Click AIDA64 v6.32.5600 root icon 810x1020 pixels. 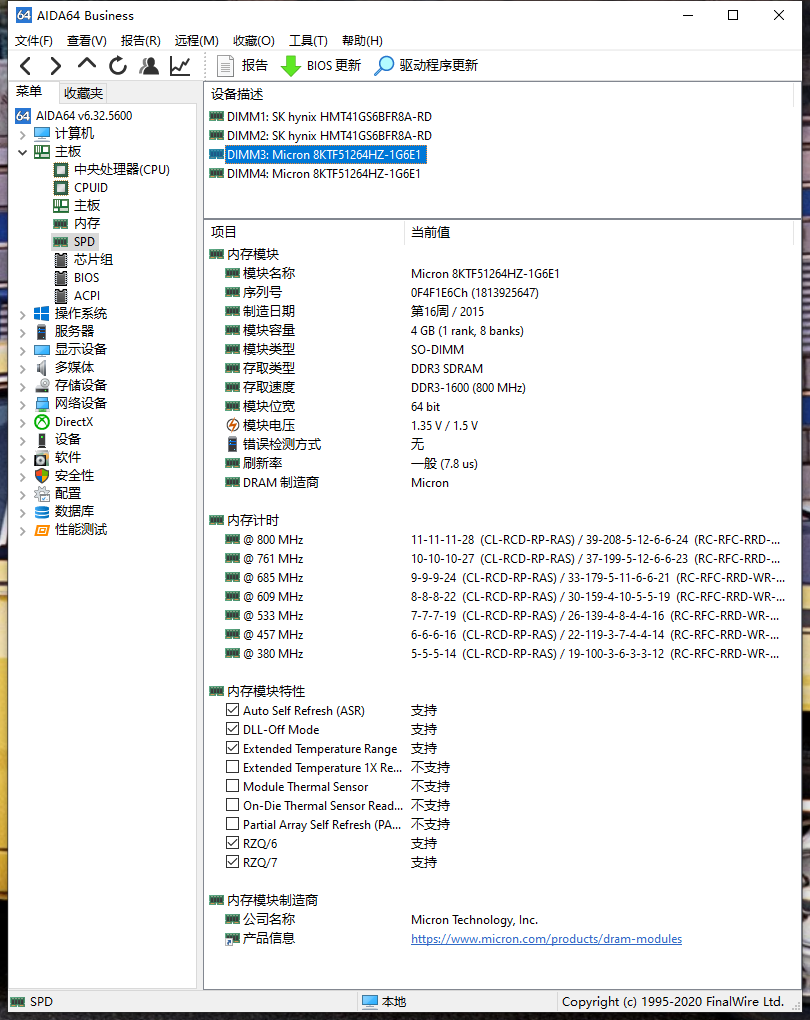[x=23, y=116]
